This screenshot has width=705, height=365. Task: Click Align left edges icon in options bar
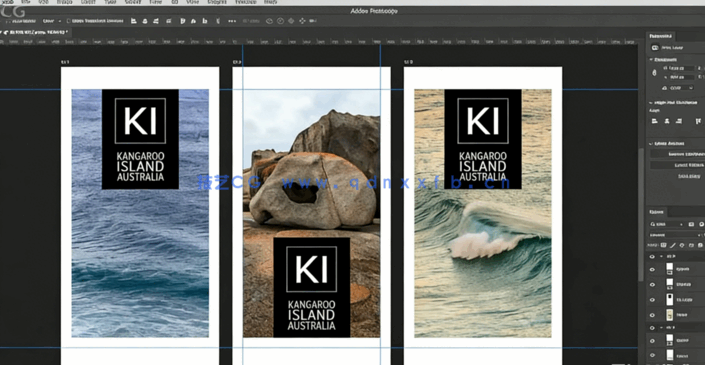point(134,21)
